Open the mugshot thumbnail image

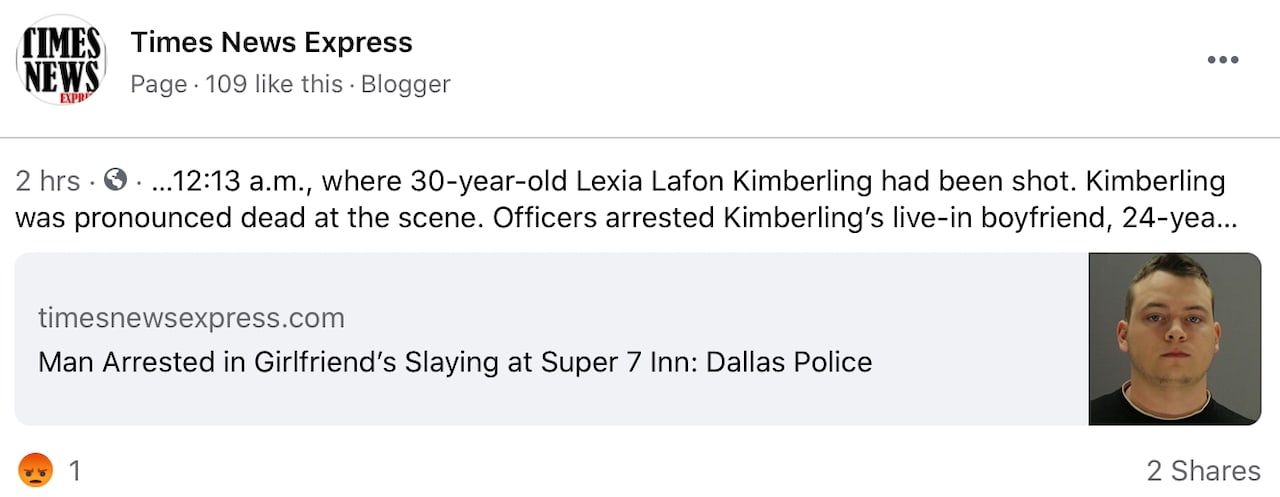coord(1174,339)
